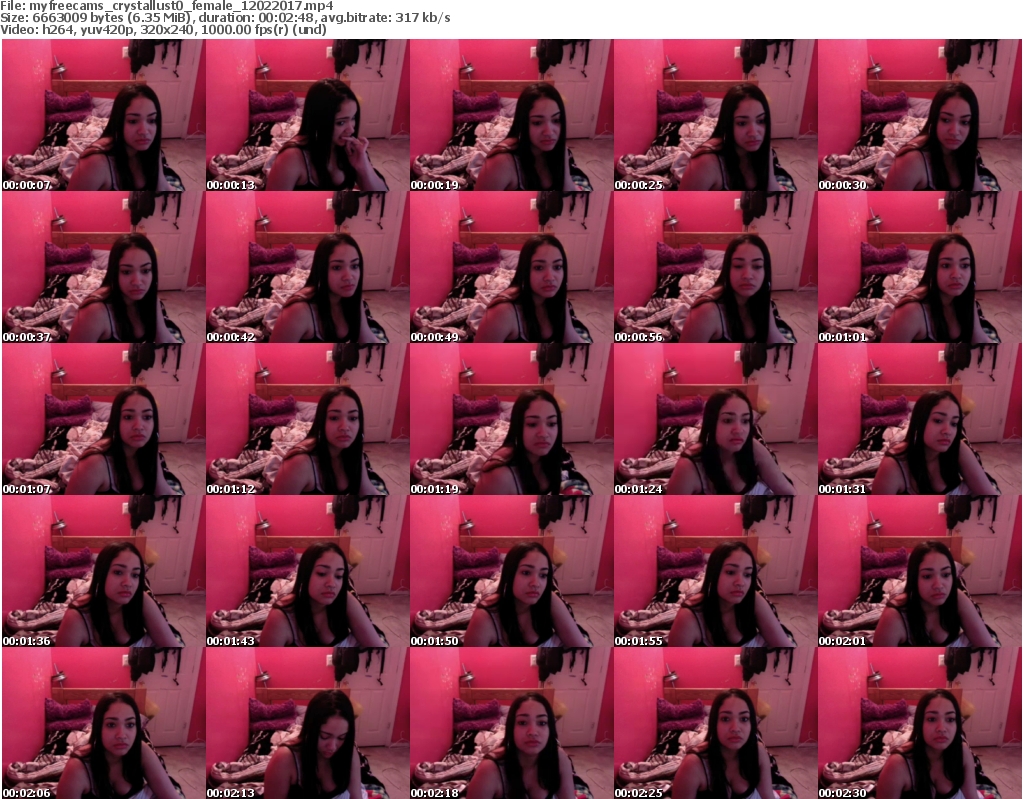The width and height of the screenshot is (1024, 799).
Task: Choose the 00:02:18 thumbnail
Action: click(511, 723)
